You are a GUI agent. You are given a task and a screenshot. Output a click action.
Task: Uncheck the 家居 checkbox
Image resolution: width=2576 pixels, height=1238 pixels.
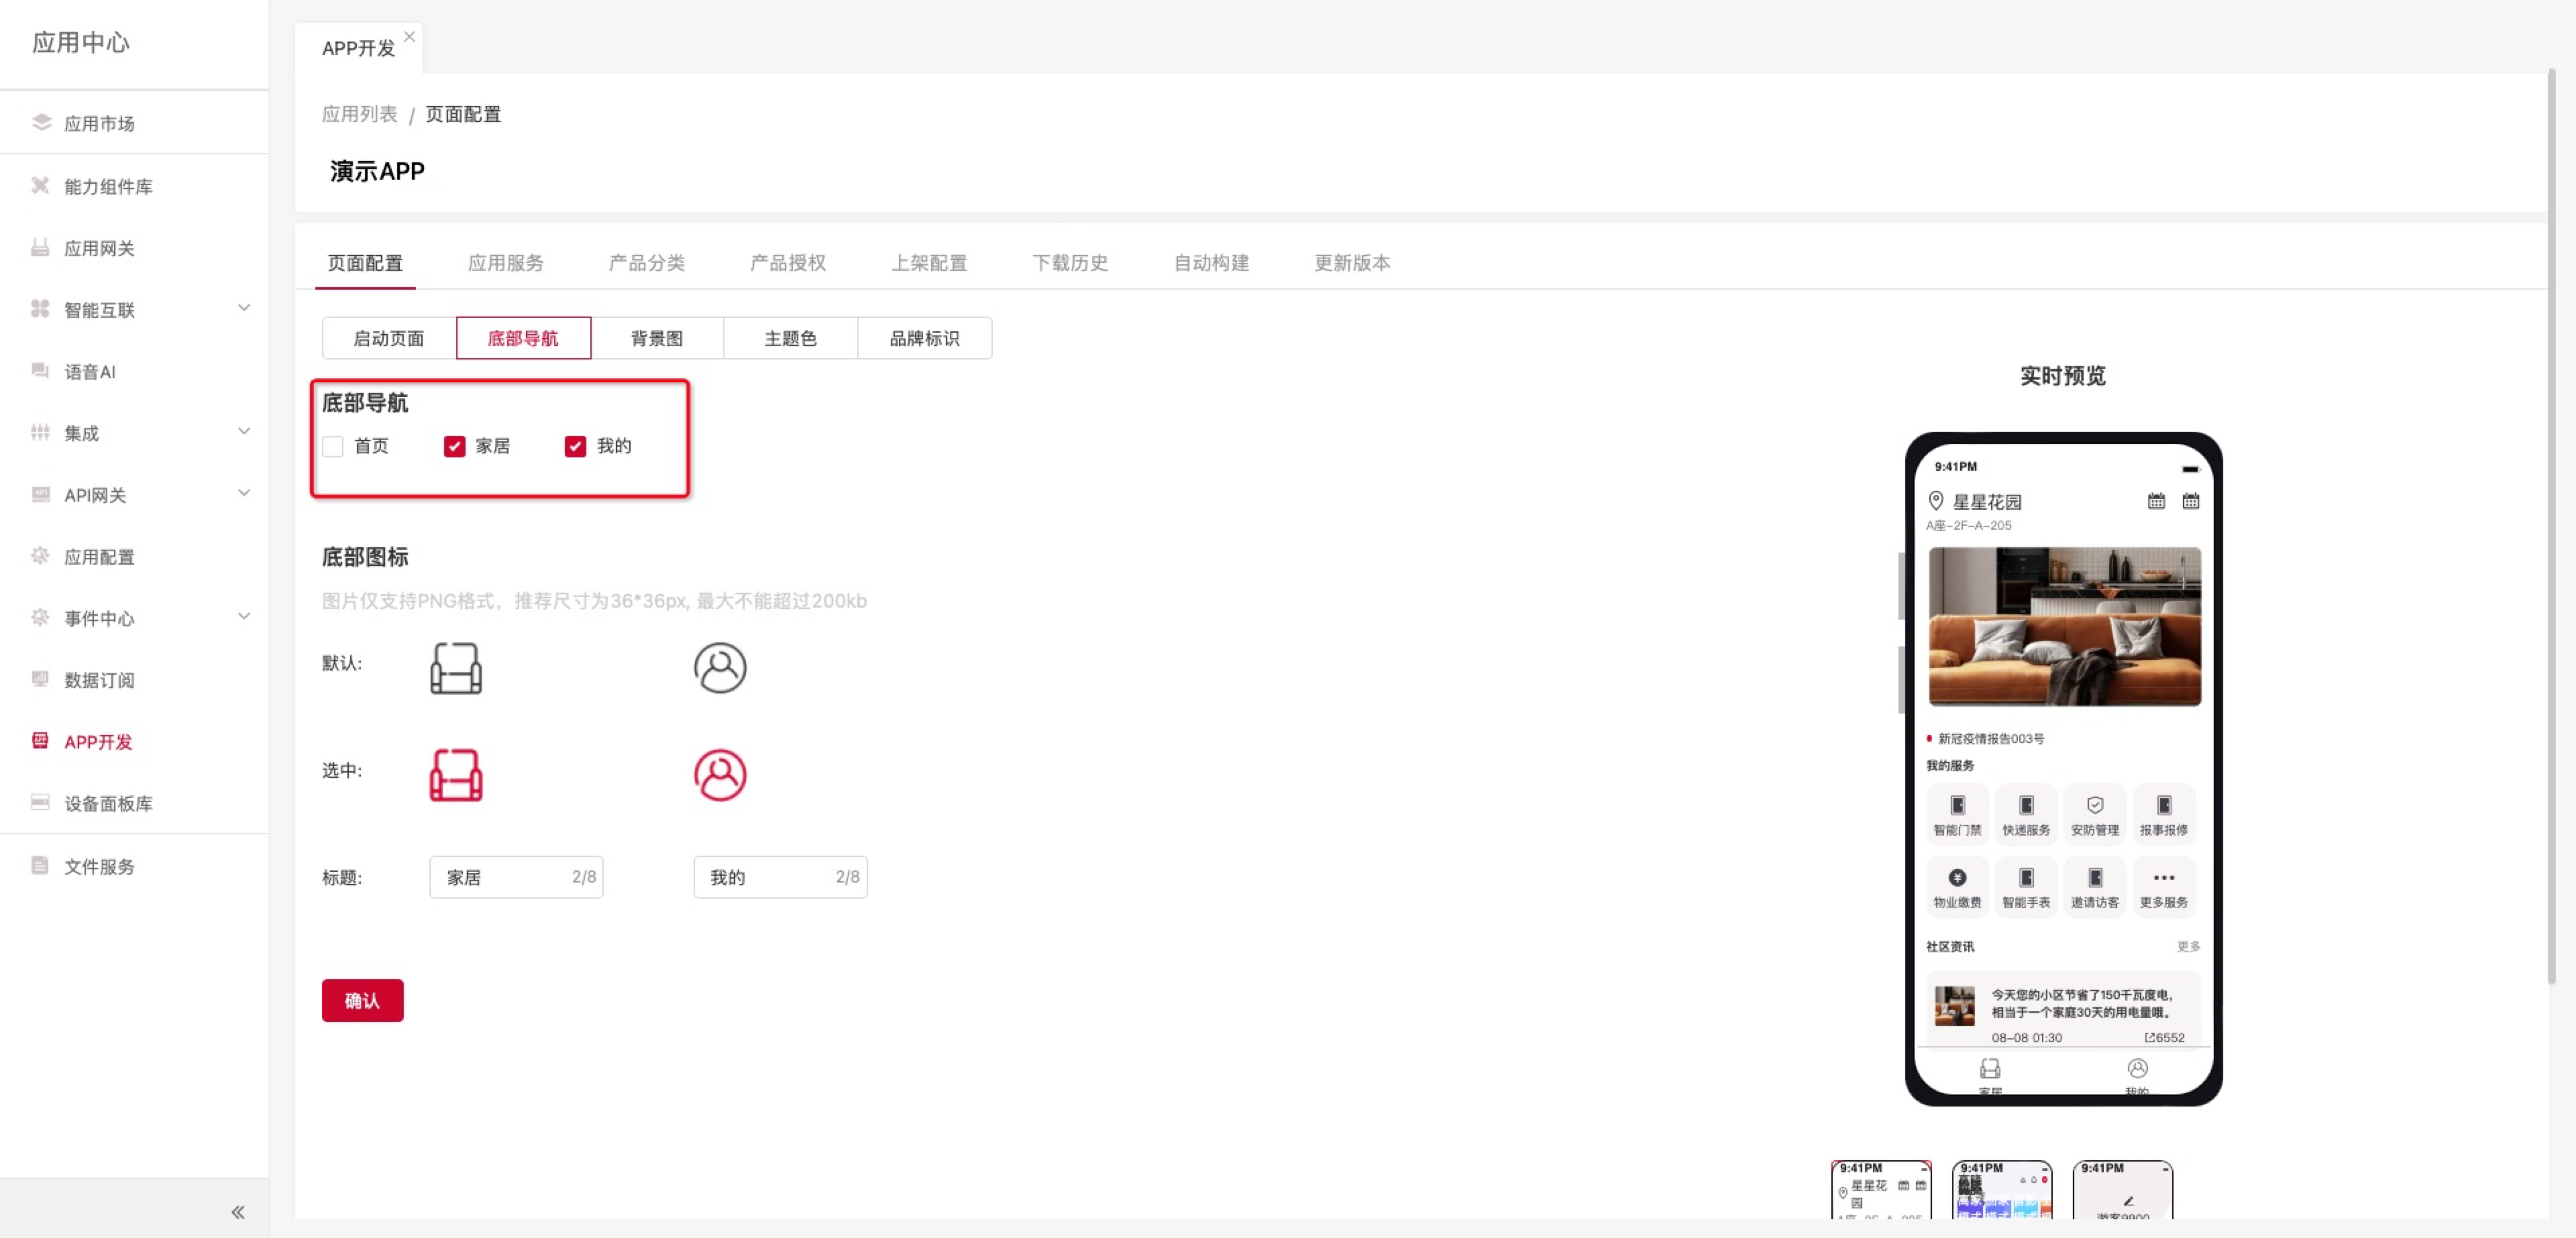455,446
